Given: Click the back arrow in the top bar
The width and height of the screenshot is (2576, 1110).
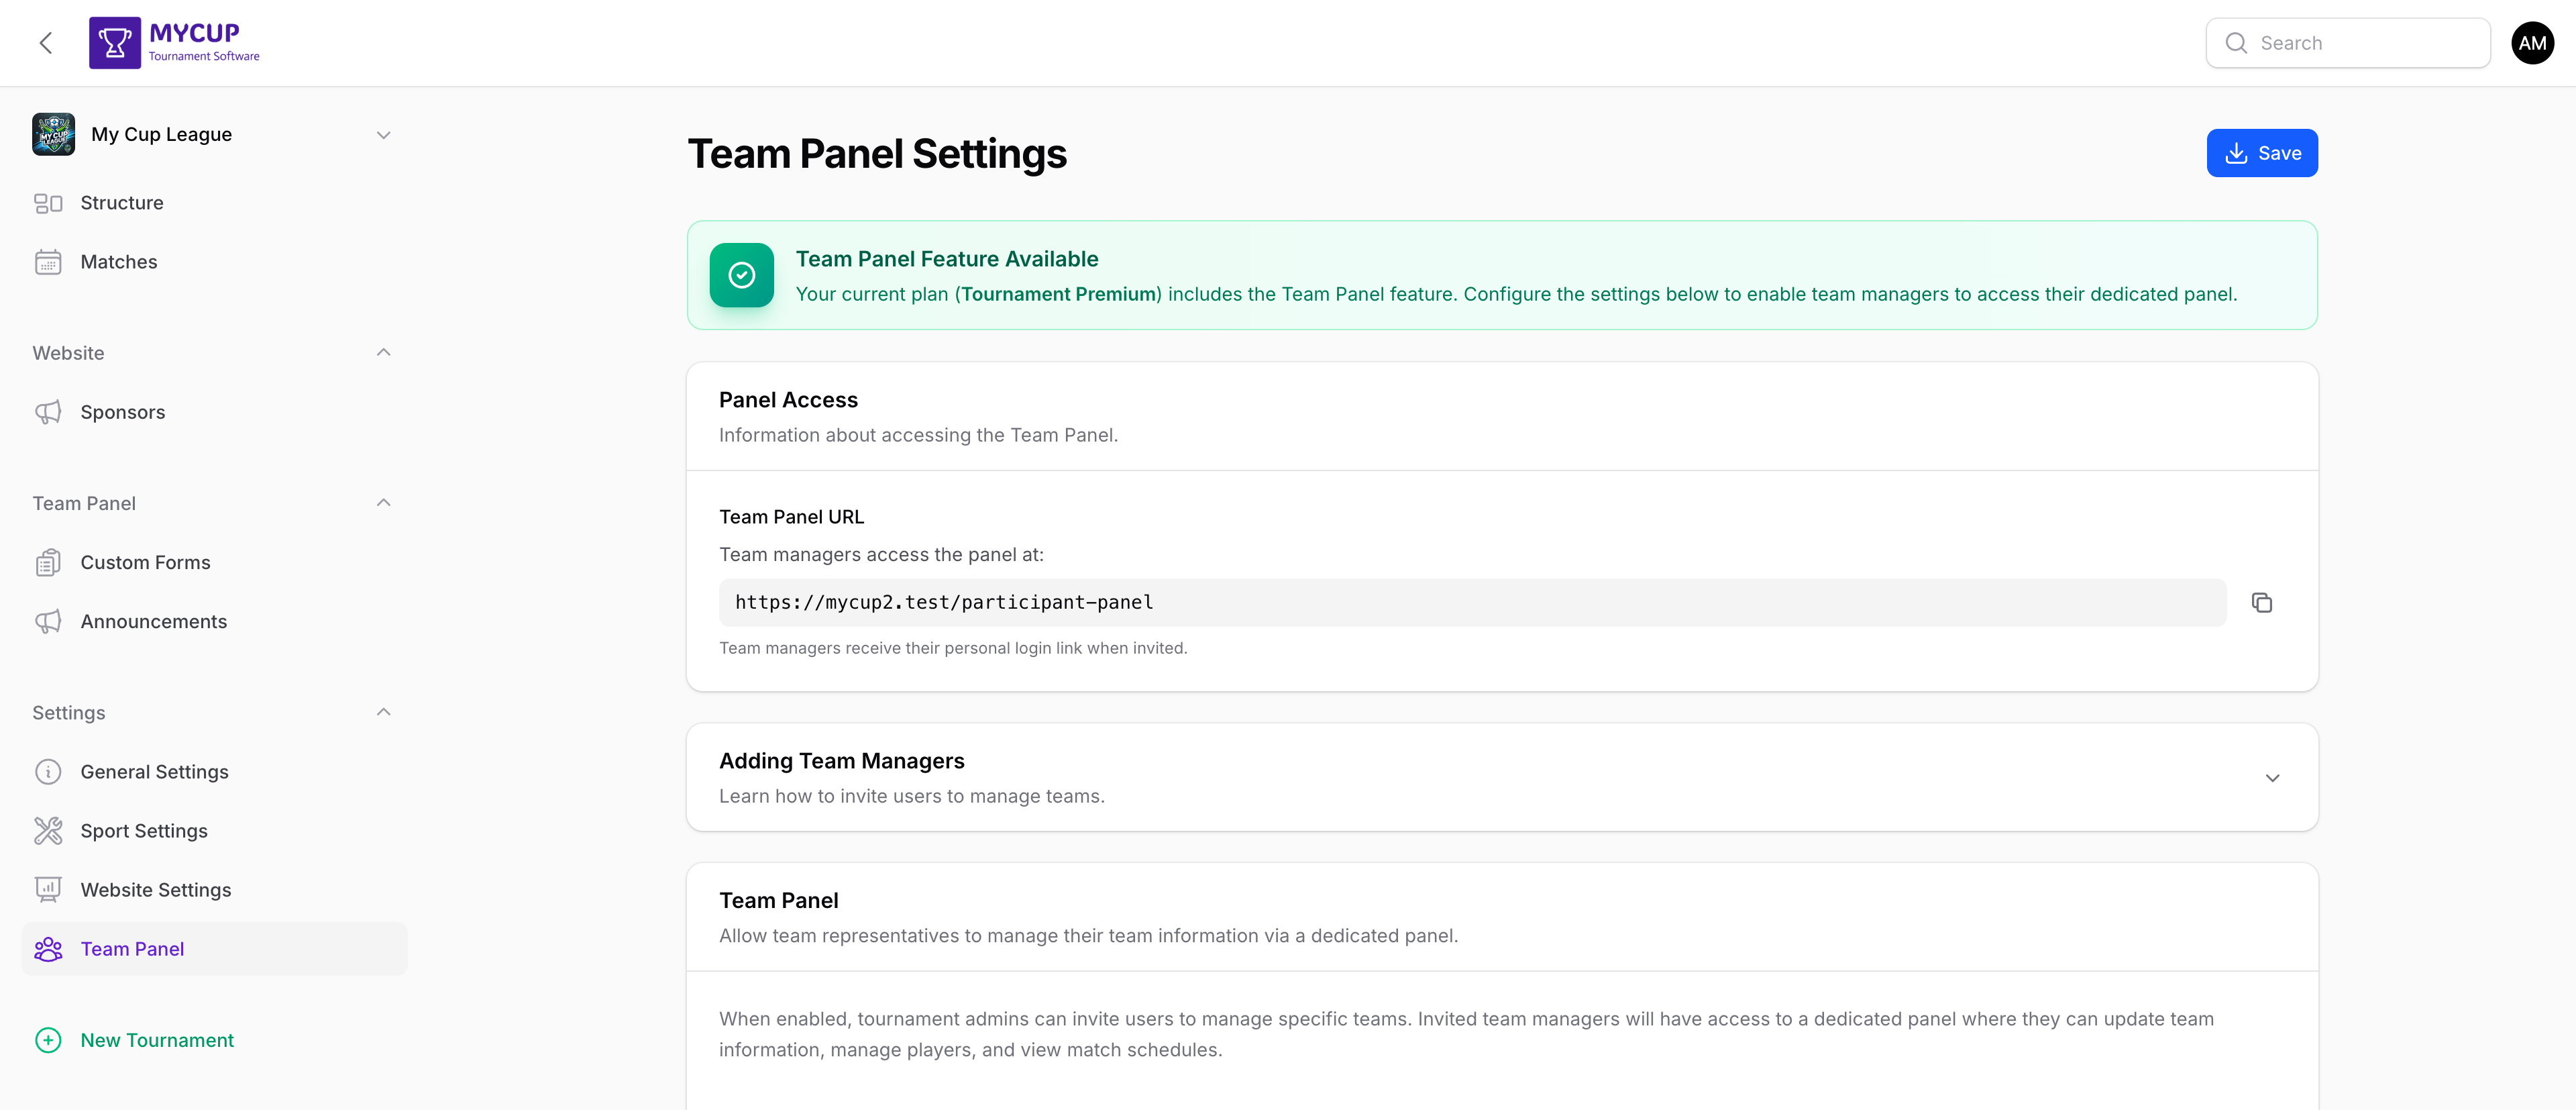Looking at the screenshot, I should tap(46, 42).
